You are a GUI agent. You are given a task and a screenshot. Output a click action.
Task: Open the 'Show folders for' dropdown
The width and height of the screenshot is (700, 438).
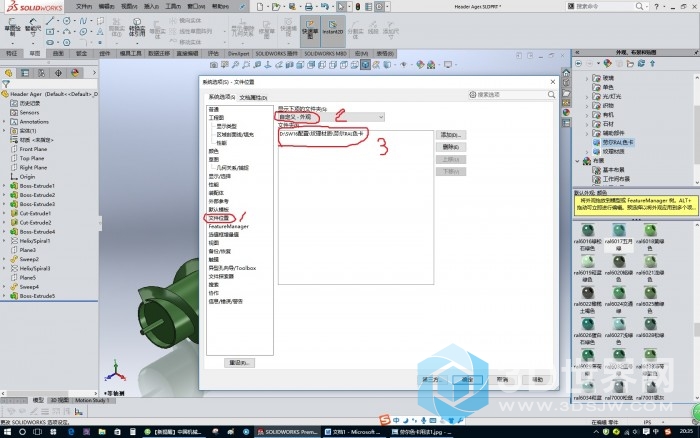pos(329,118)
